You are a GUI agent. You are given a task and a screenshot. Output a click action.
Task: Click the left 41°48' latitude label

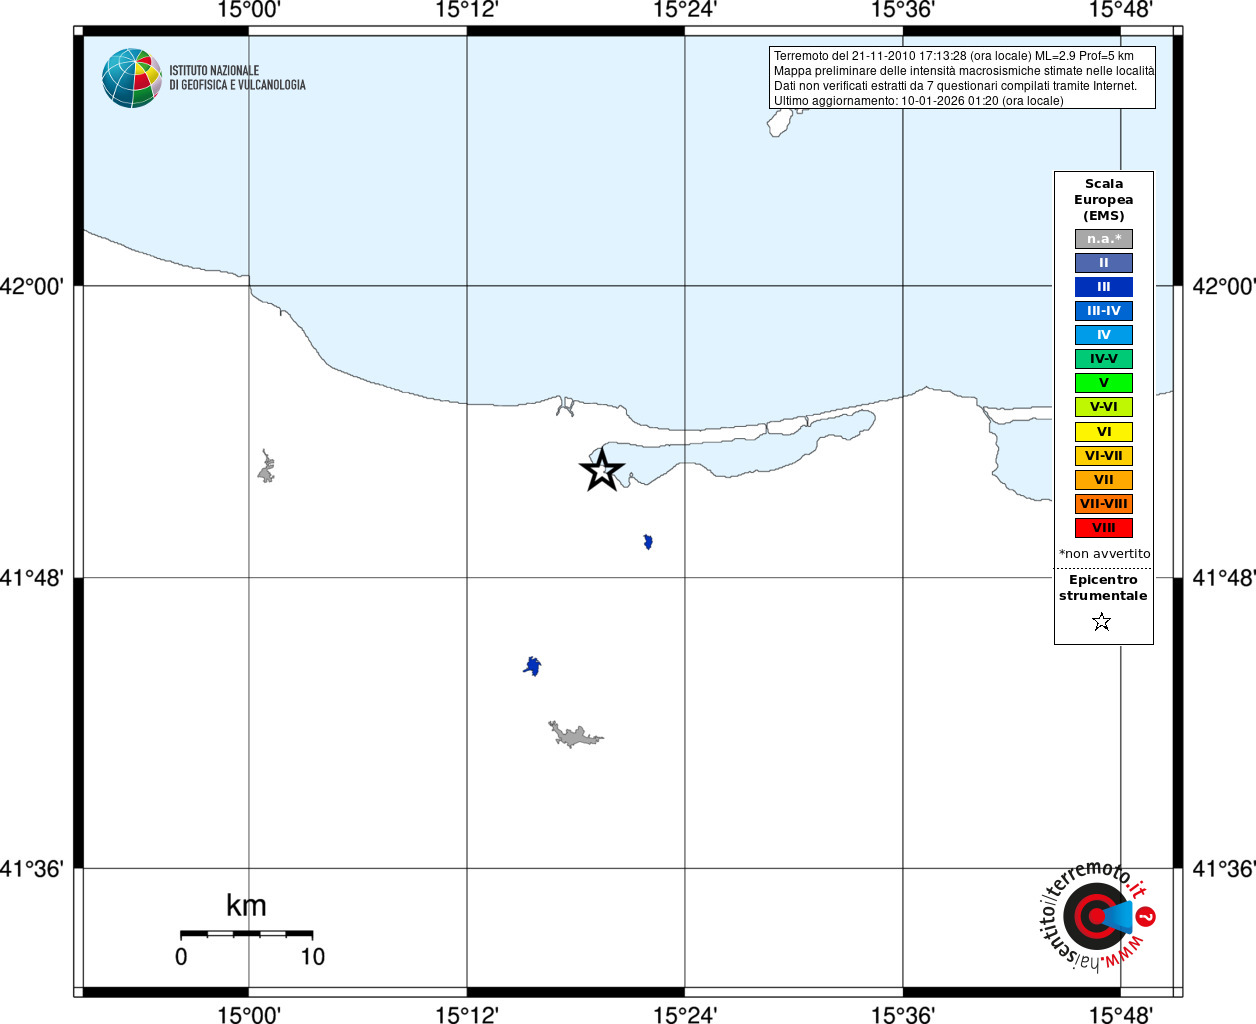(32, 578)
